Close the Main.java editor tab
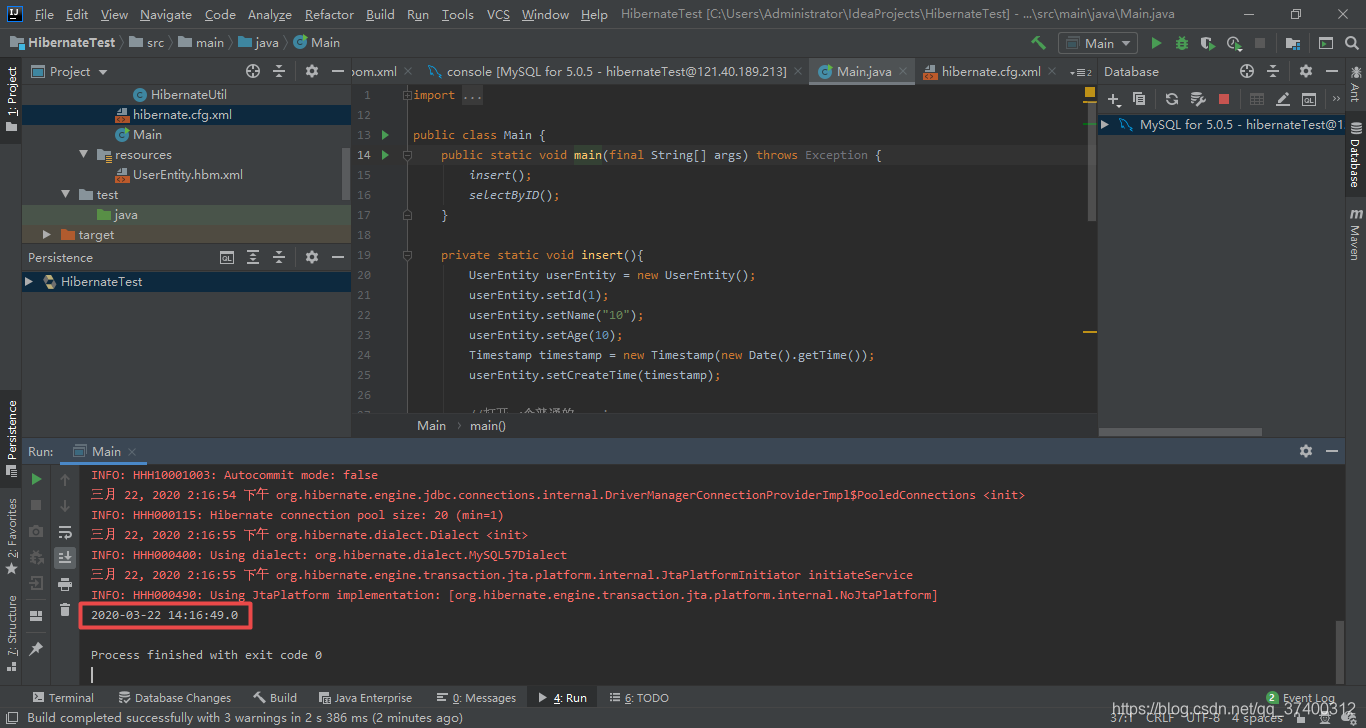The image size is (1366, 728). (902, 72)
